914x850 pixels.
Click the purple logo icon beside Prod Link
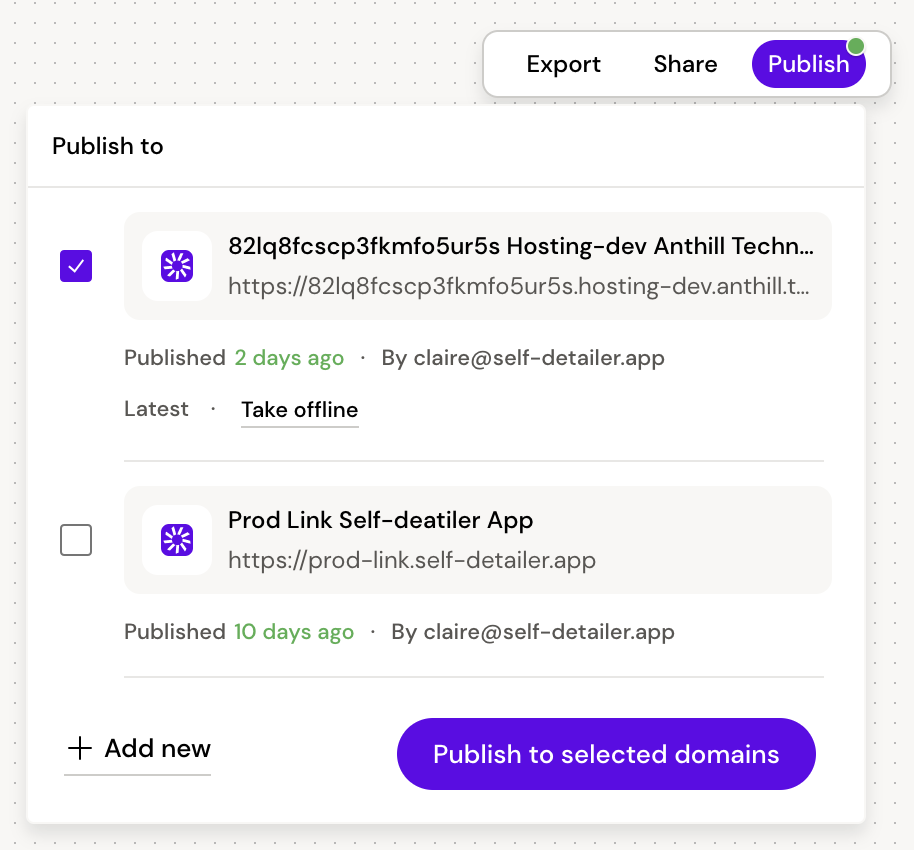[x=177, y=540]
